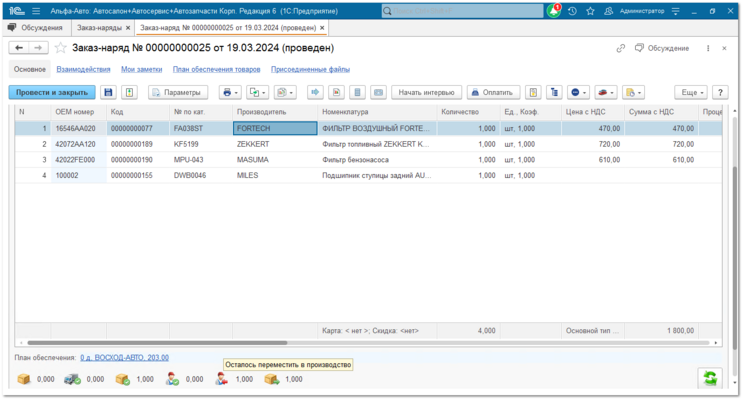Open the Еще menu dropdown
This screenshot has height=400, width=743.
(x=691, y=92)
